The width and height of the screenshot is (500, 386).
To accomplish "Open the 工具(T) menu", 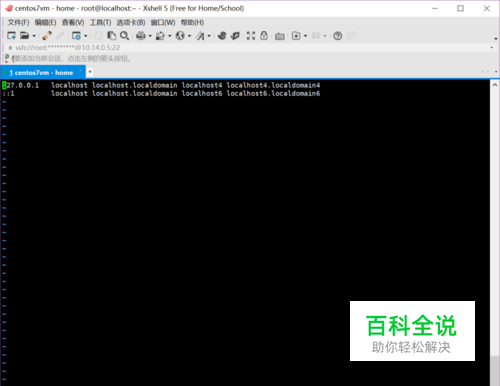I will point(100,22).
